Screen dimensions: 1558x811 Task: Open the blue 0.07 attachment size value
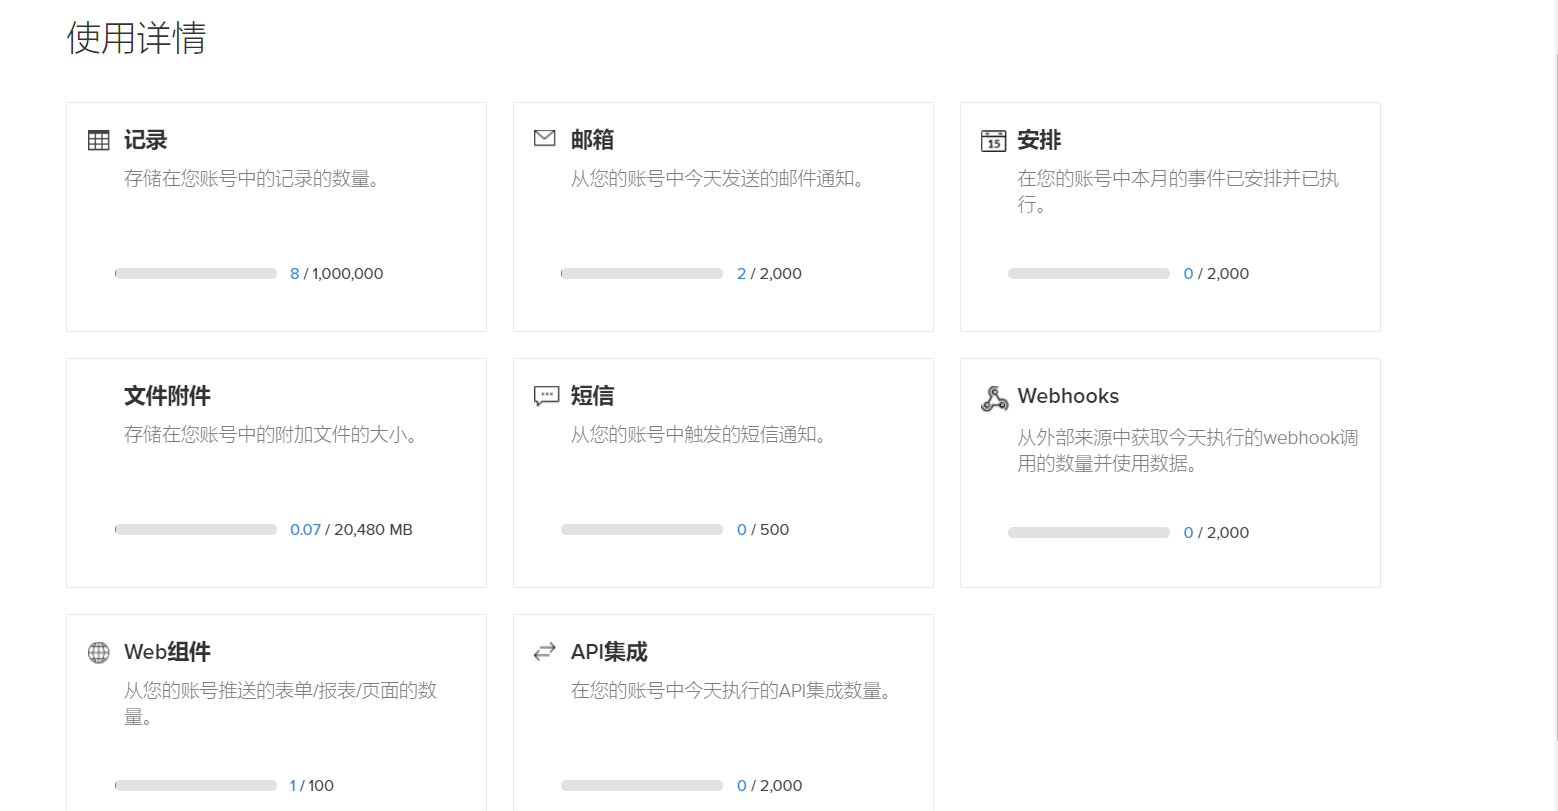pyautogui.click(x=305, y=530)
